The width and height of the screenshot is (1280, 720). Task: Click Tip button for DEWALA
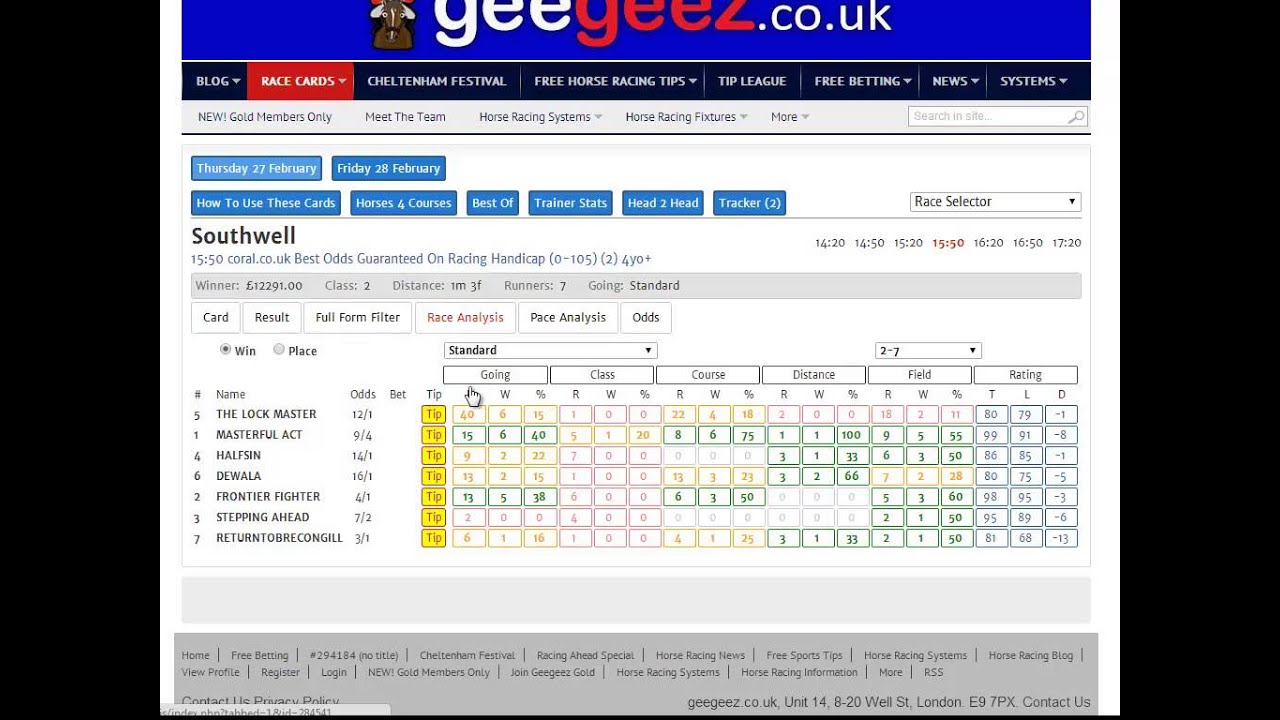tap(433, 476)
